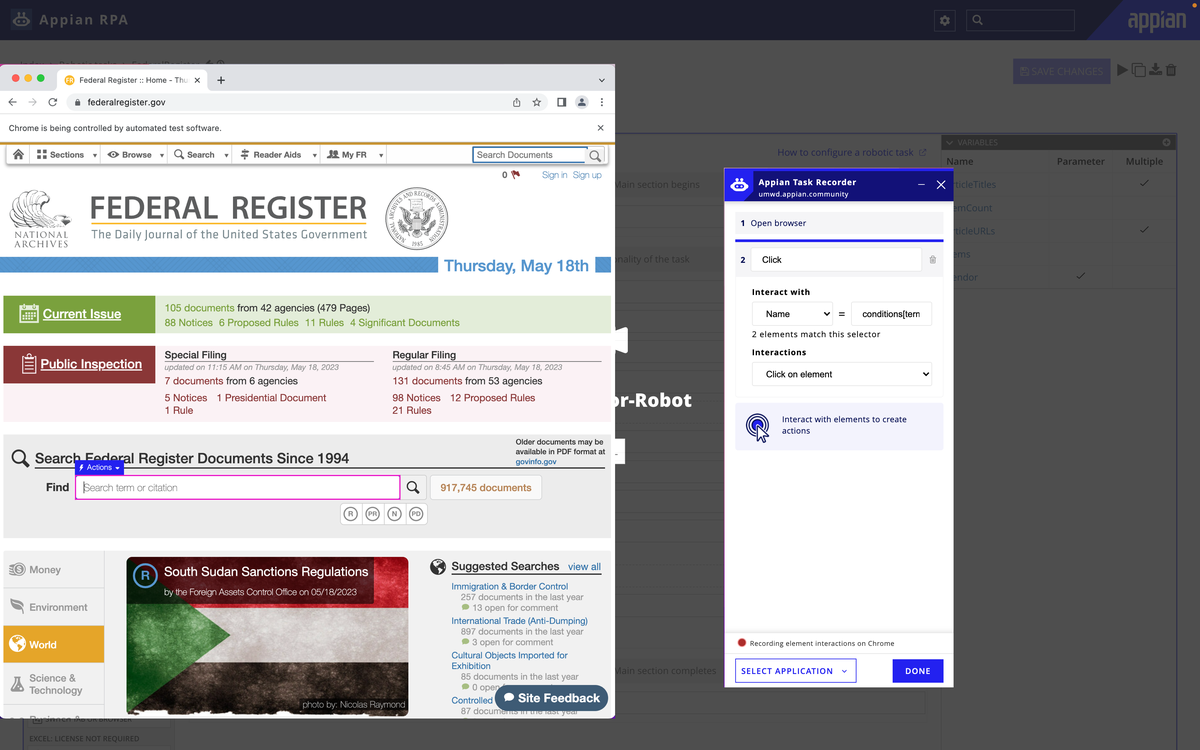Viewport: 1200px width, 750px height.
Task: Click the R document type filter
Action: 351,514
